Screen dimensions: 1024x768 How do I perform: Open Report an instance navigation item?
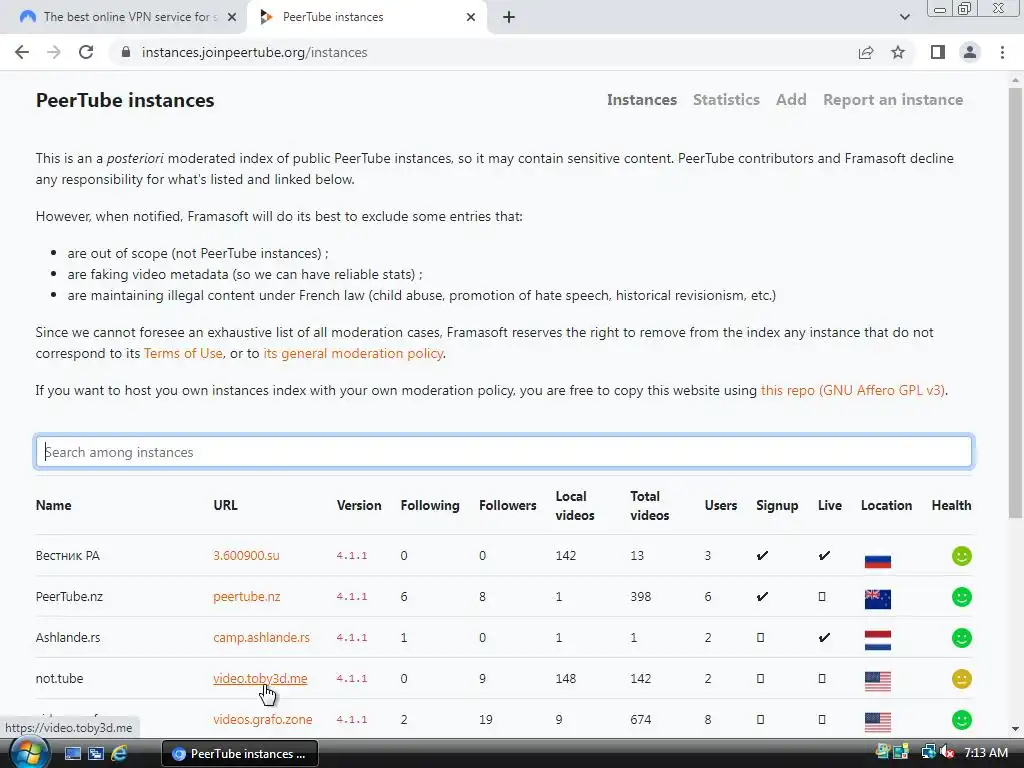(x=893, y=100)
